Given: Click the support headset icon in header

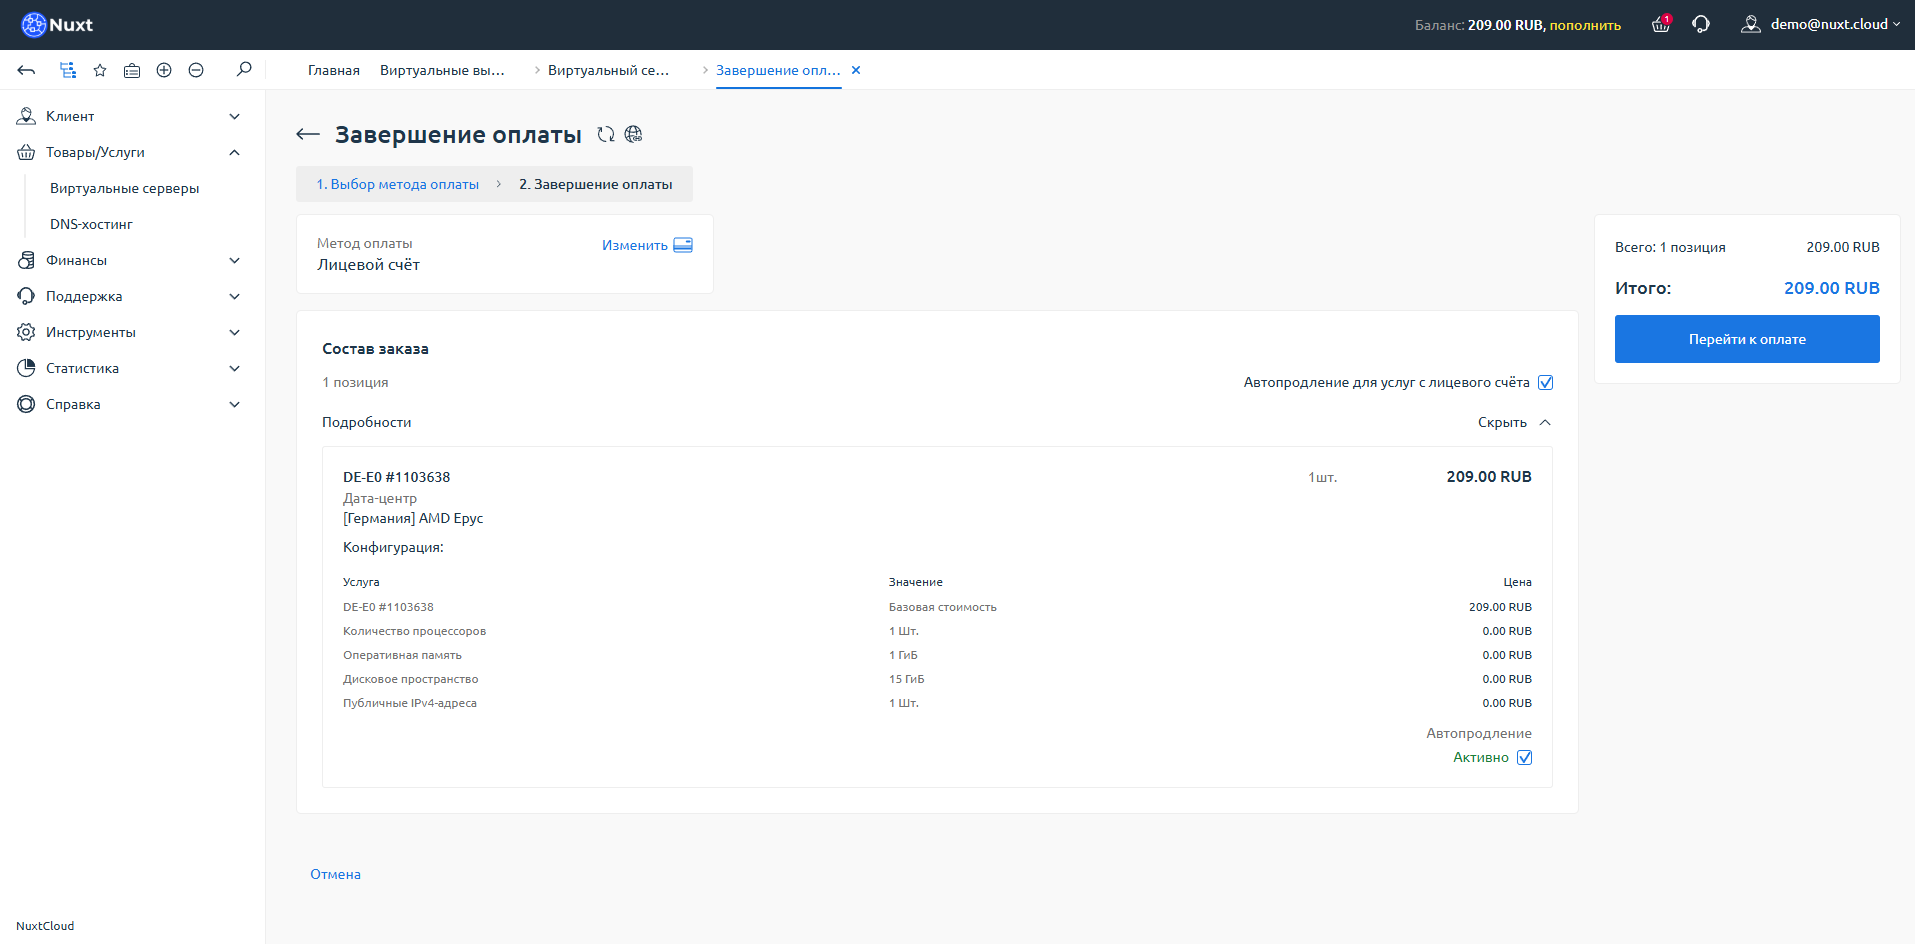Looking at the screenshot, I should 1701,25.
